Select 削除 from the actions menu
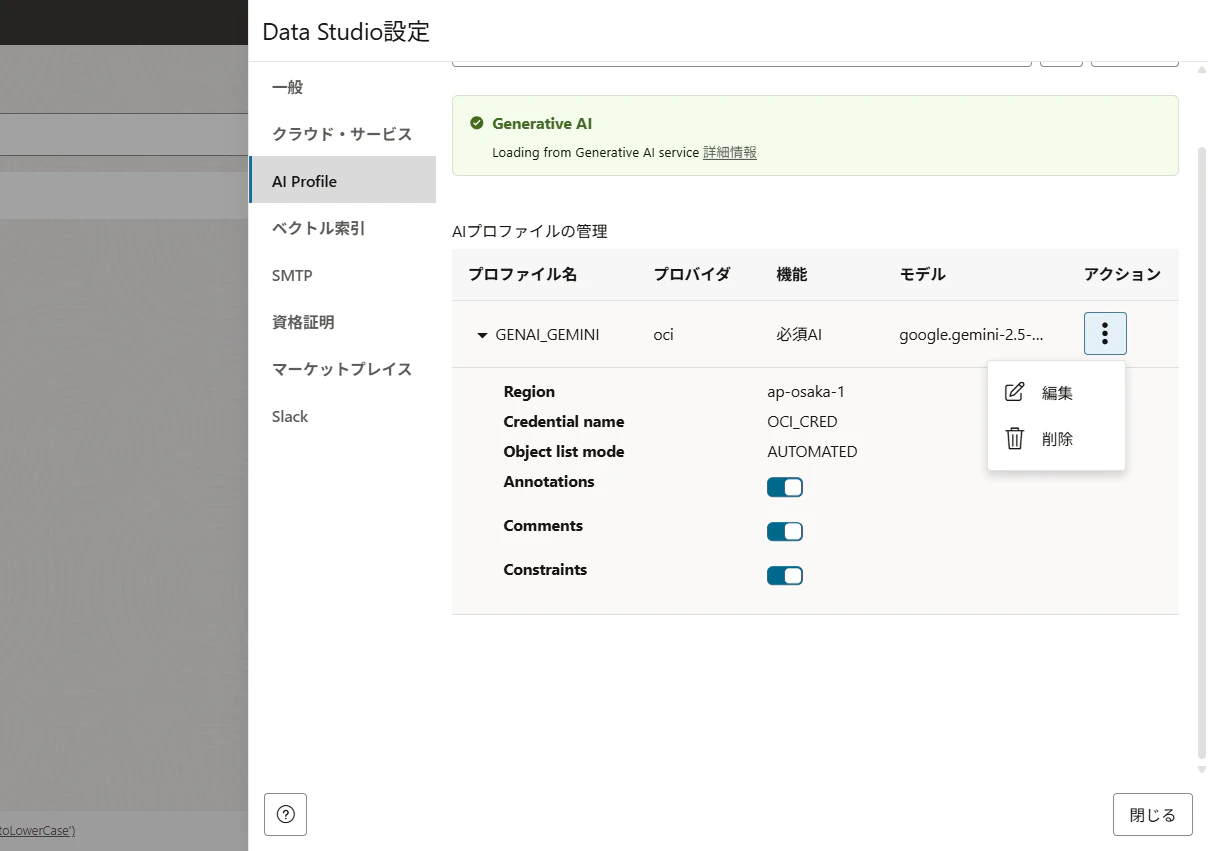Image resolution: width=1208 pixels, height=851 pixels. (x=1057, y=439)
